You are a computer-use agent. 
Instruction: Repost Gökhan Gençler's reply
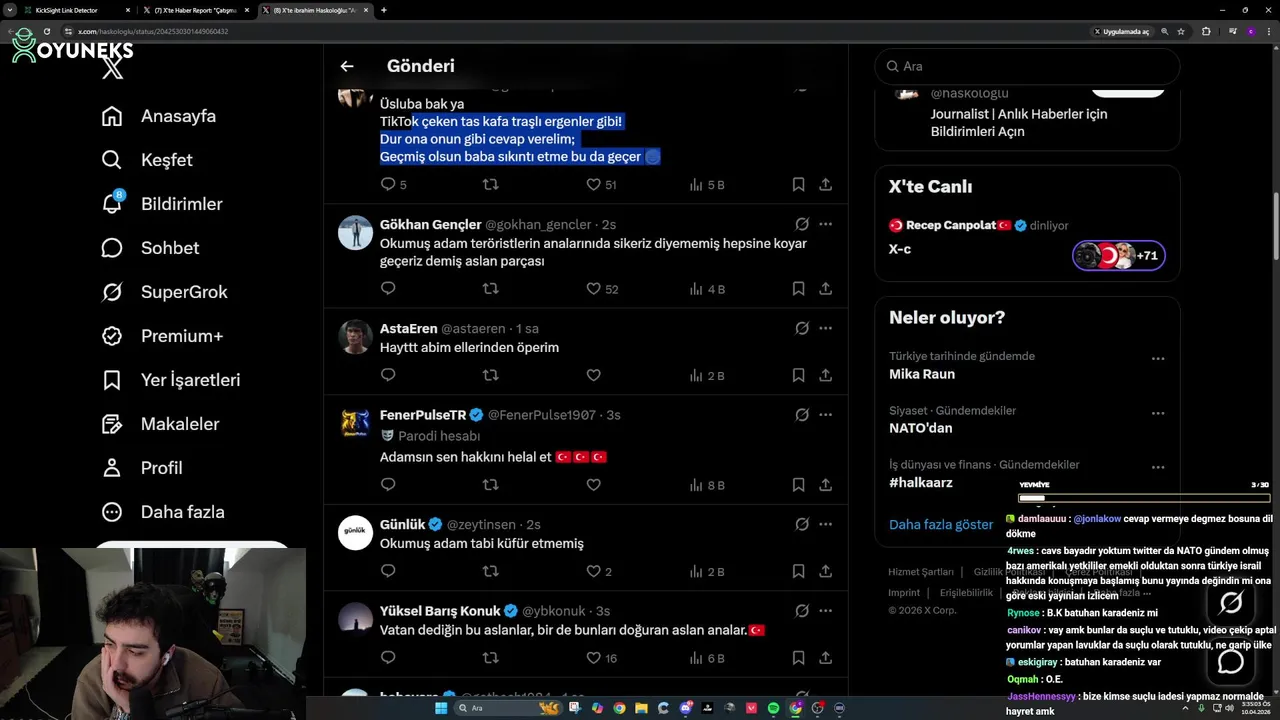click(490, 289)
